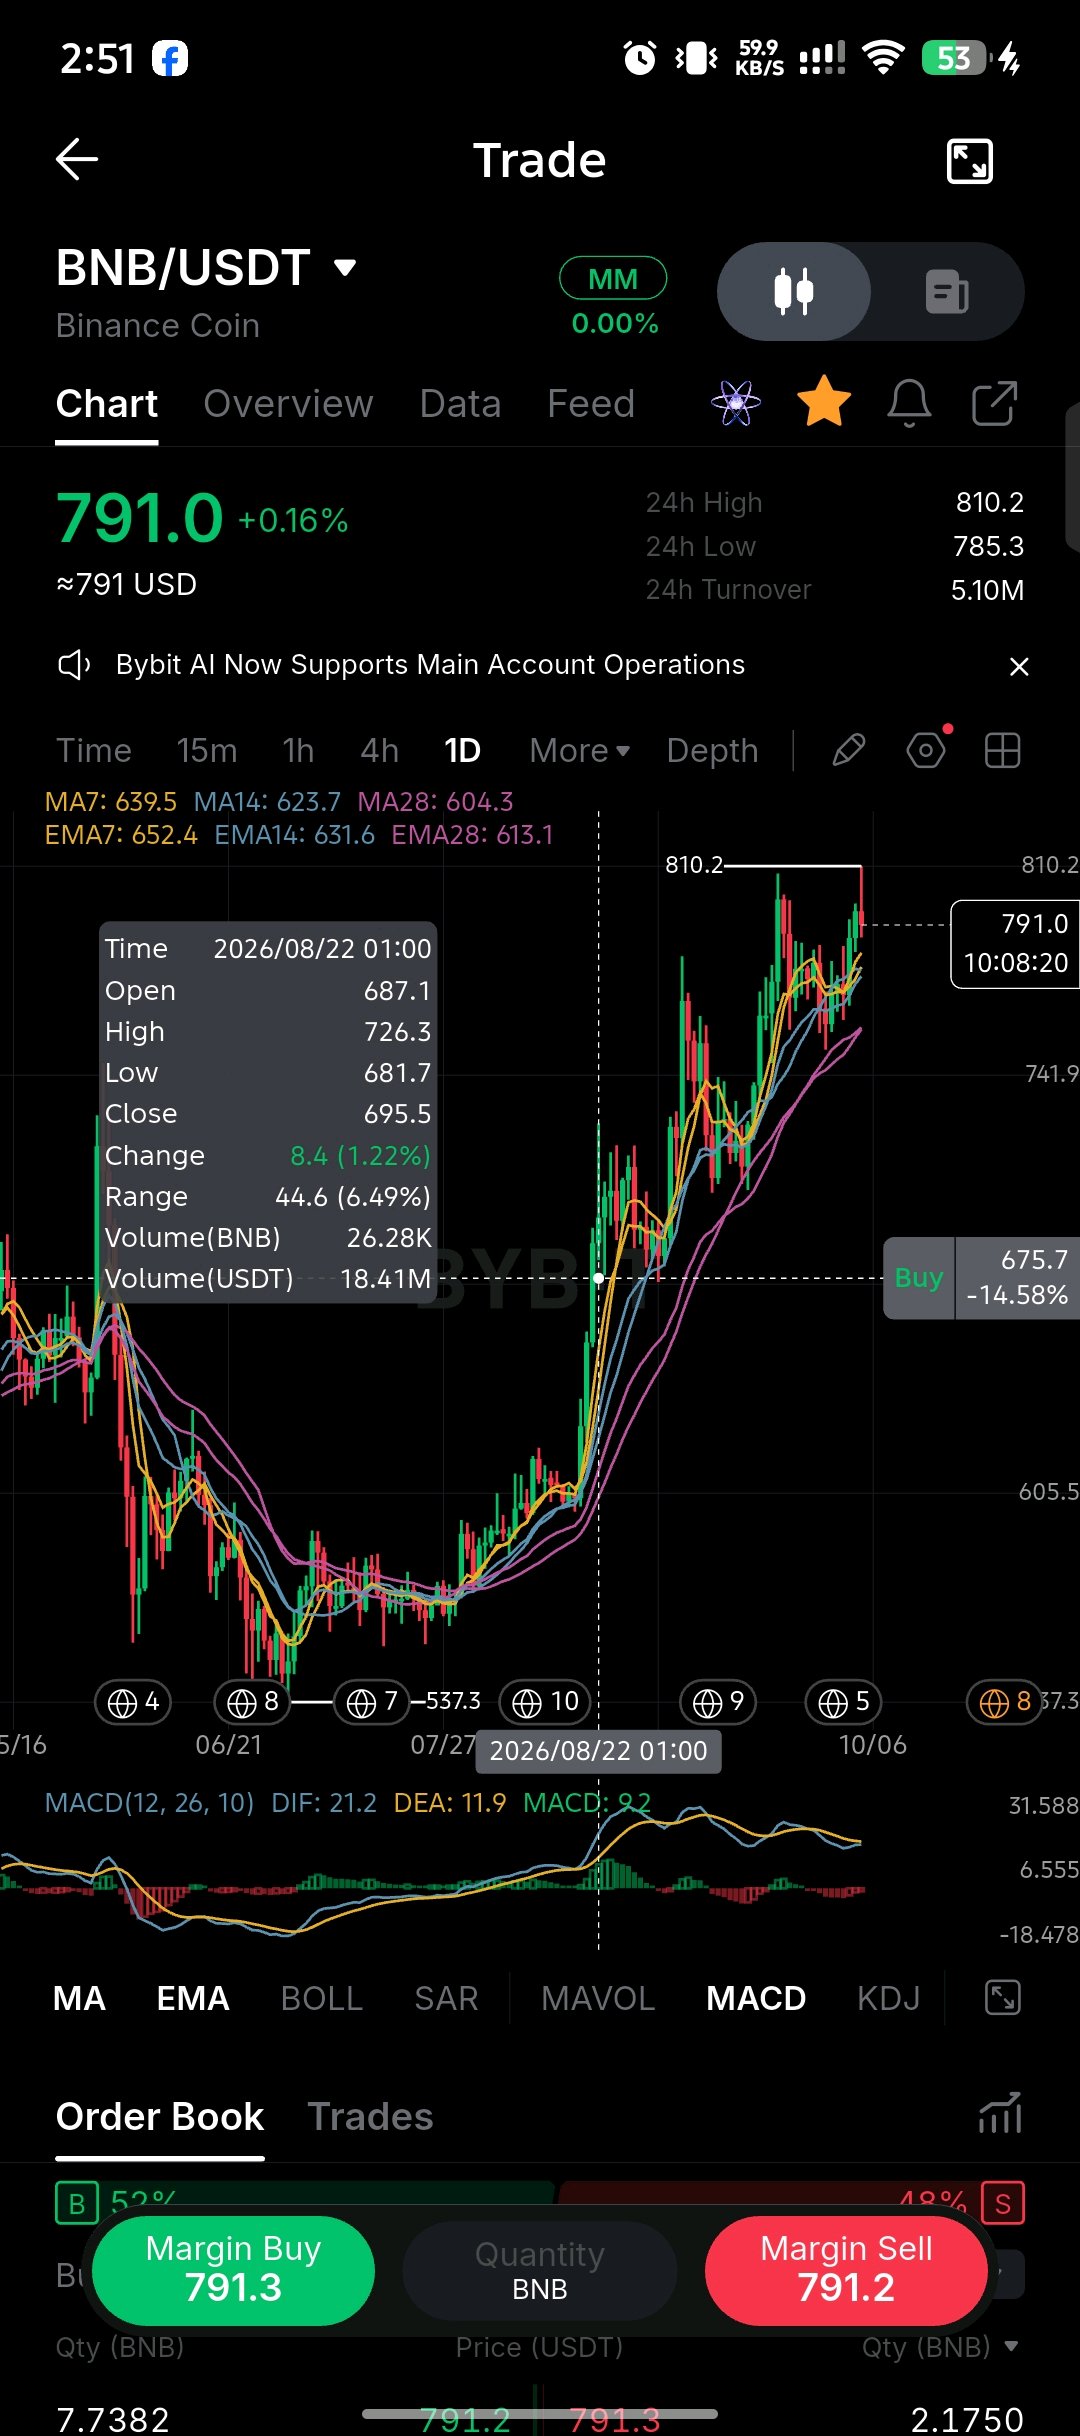Open the order book chart icon
Viewport: 1080px width, 2436px height.
[1000, 2113]
